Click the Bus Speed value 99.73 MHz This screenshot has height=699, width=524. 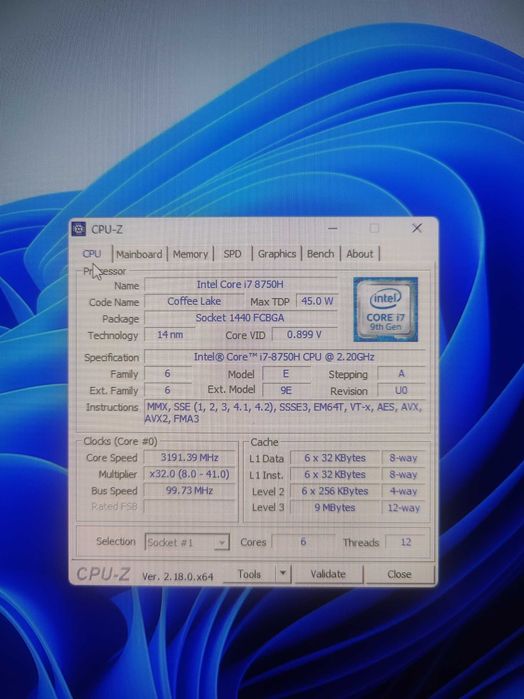coord(190,491)
